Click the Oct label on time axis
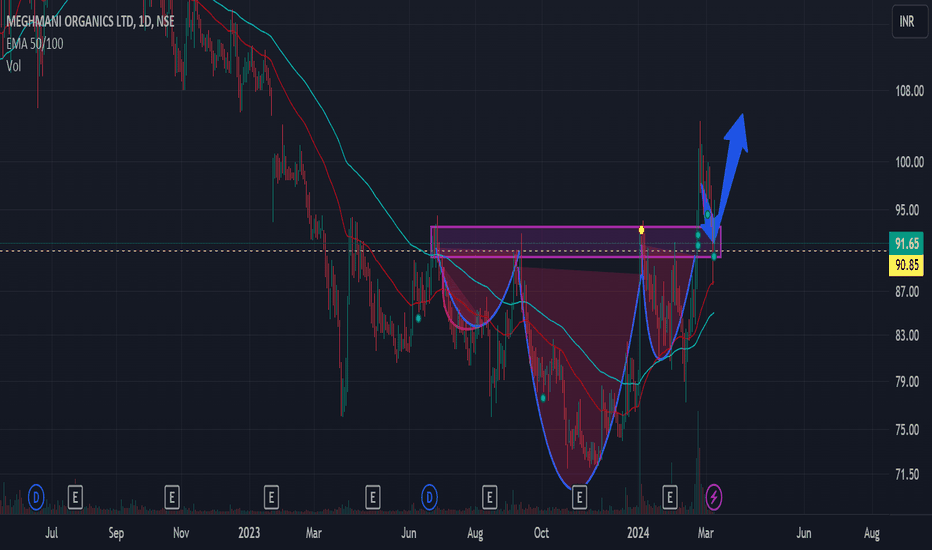 coord(541,533)
